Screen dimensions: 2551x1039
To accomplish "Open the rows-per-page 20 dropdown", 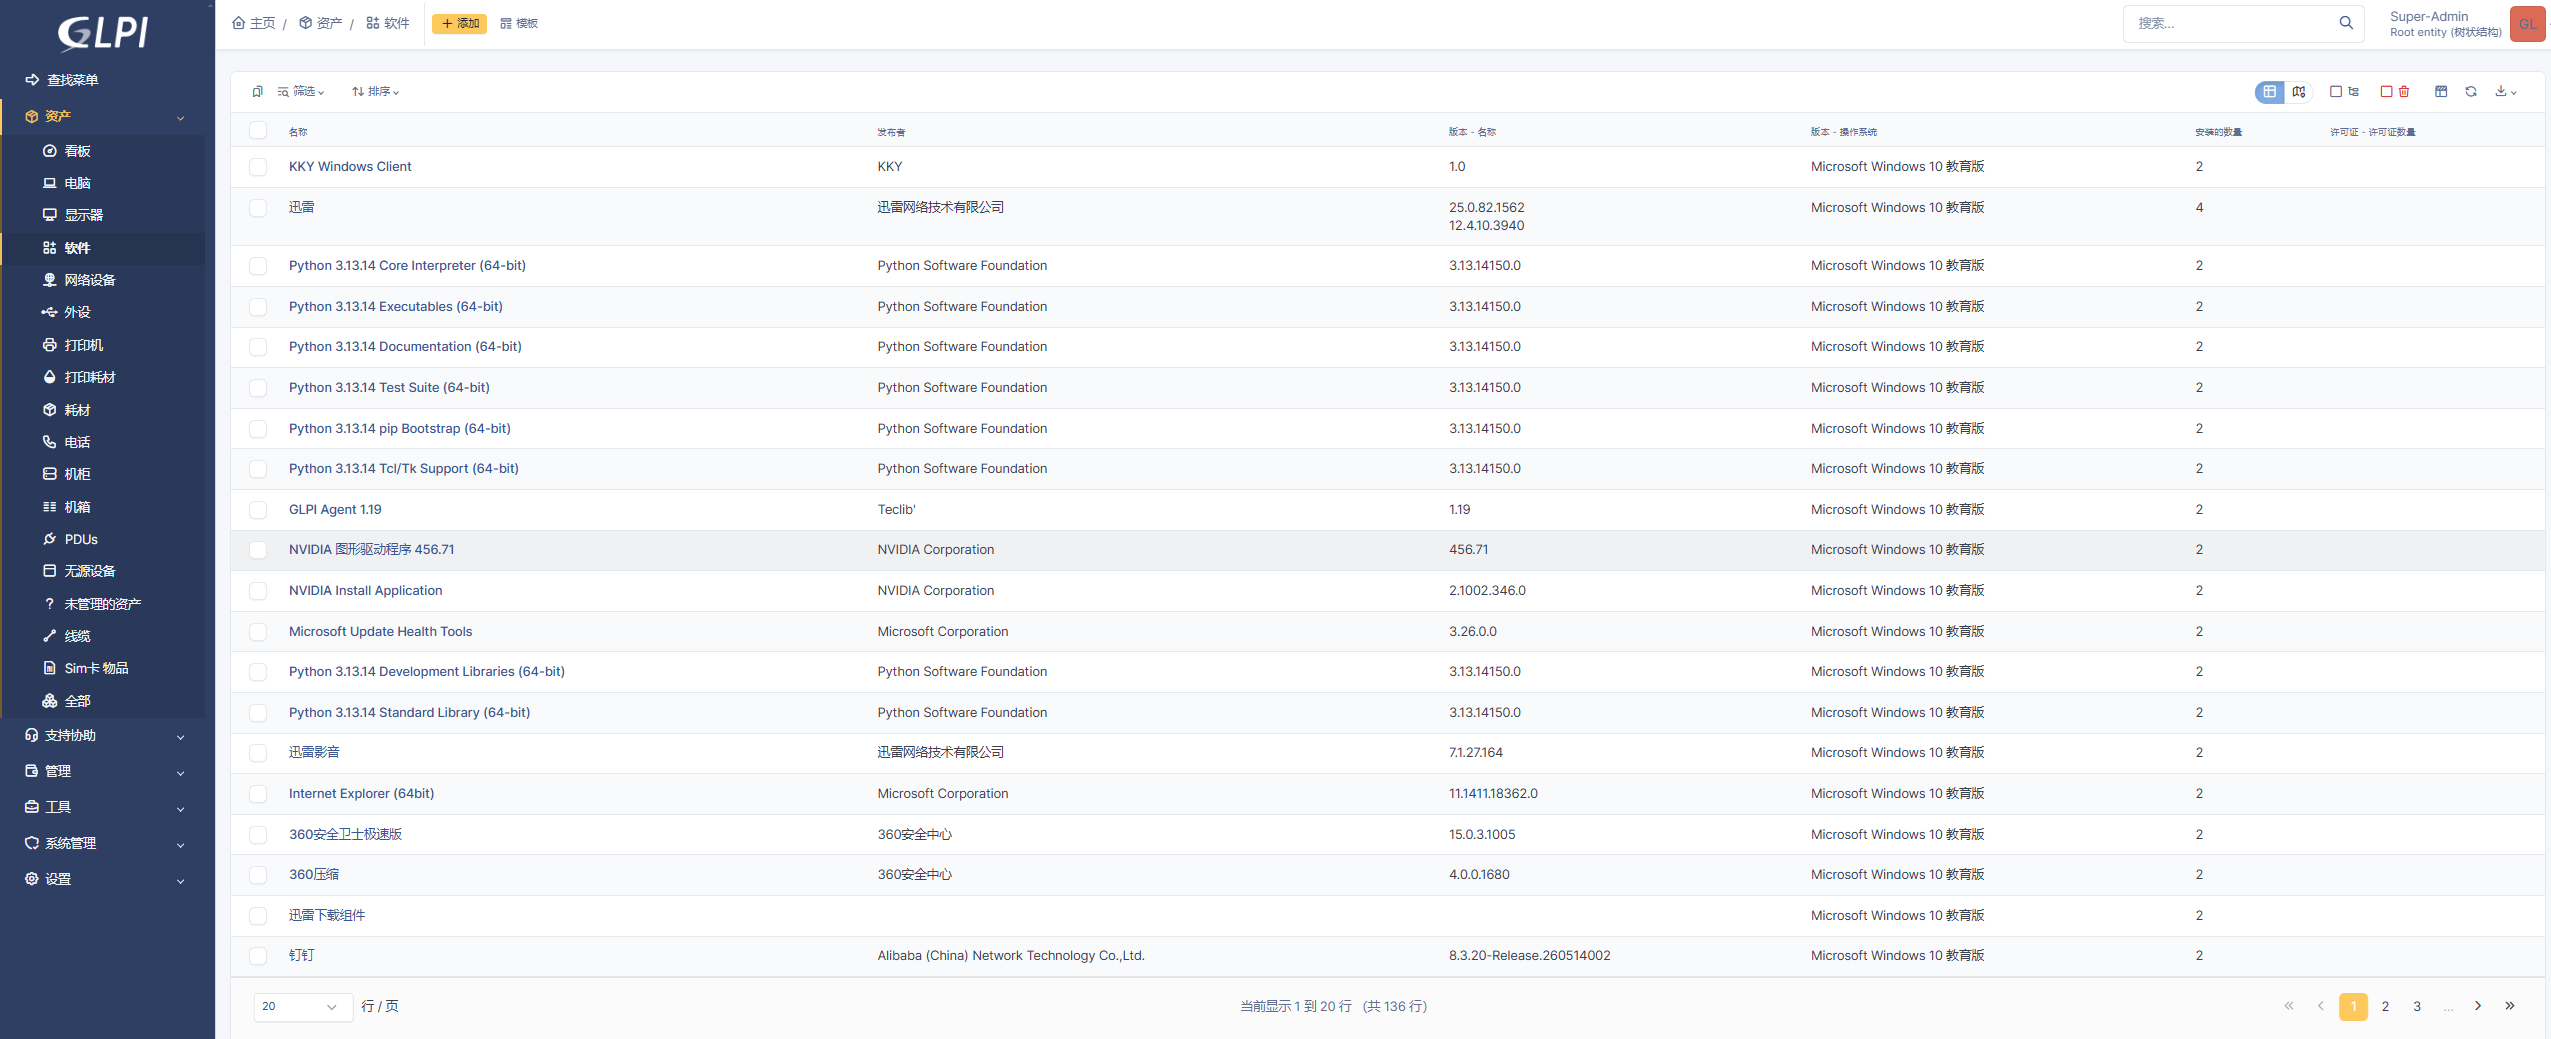I will pyautogui.click(x=303, y=1006).
